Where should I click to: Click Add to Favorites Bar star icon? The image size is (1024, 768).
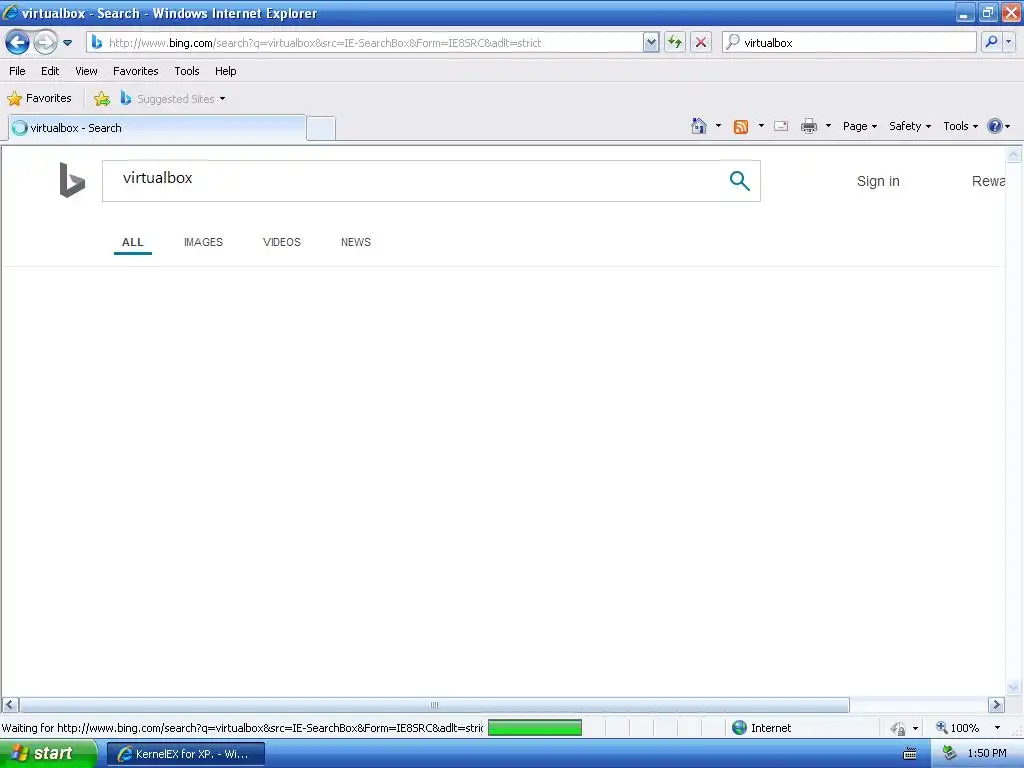(x=102, y=99)
